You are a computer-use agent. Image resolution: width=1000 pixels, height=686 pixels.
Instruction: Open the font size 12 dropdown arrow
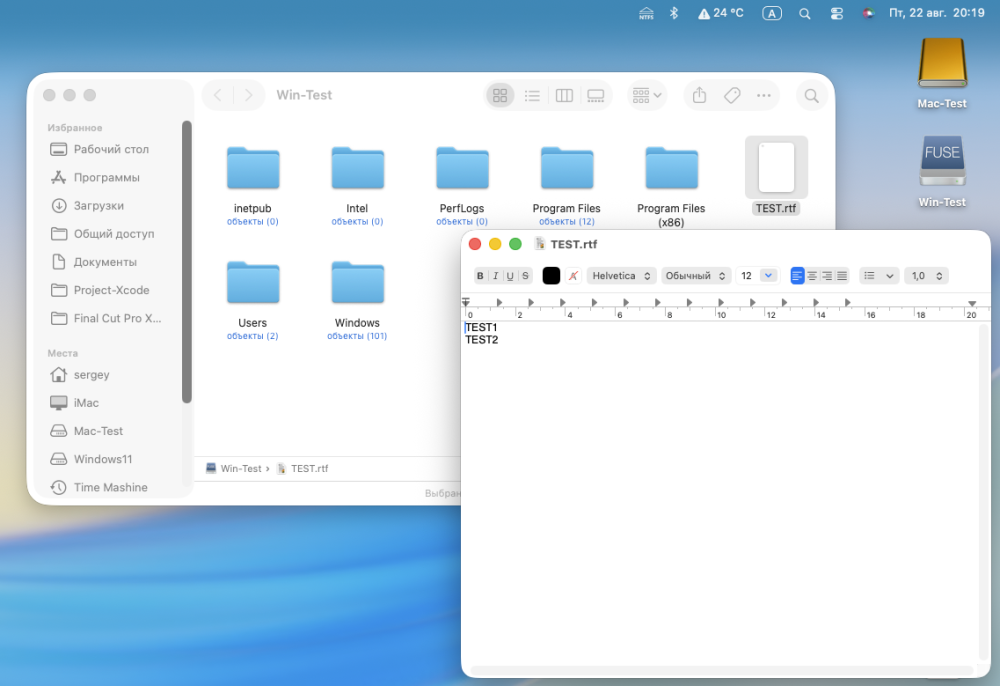pos(768,276)
